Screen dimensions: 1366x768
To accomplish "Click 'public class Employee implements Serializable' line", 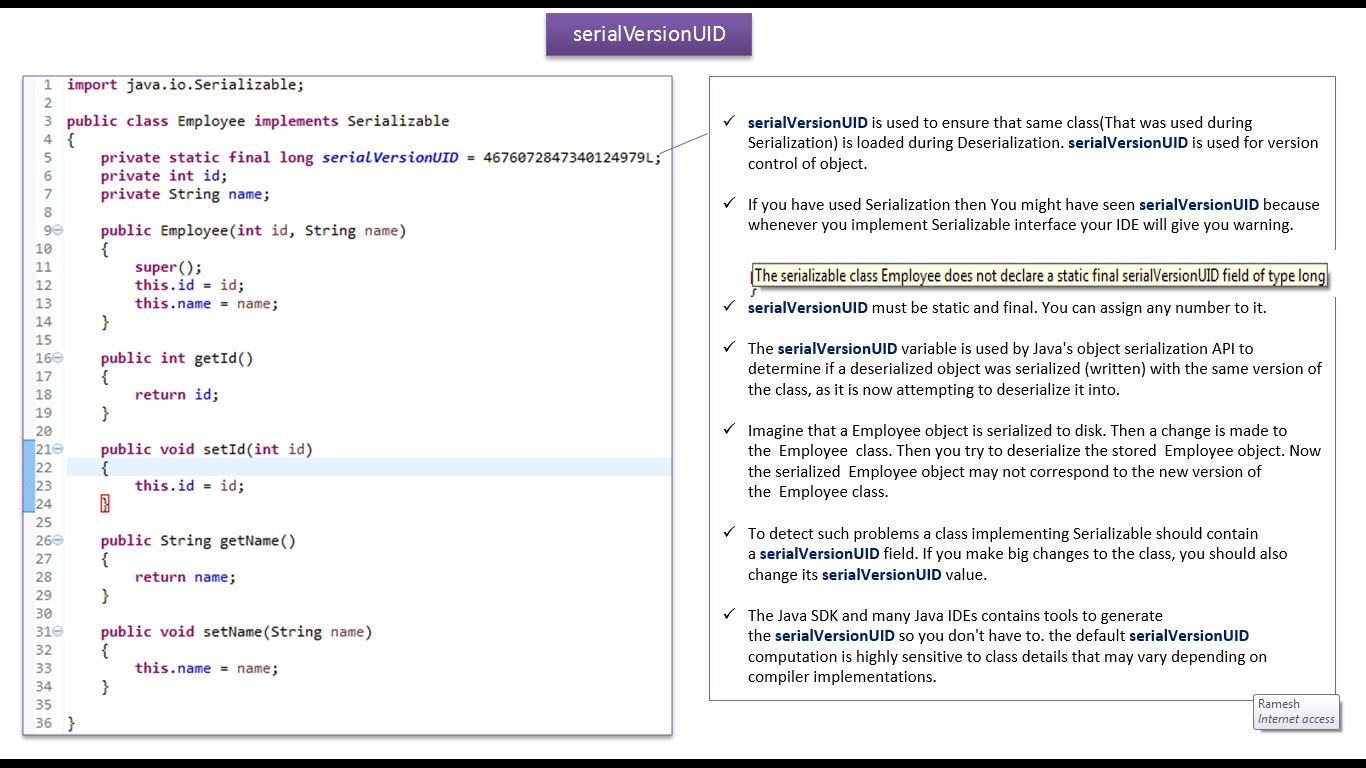I will (x=258, y=121).
